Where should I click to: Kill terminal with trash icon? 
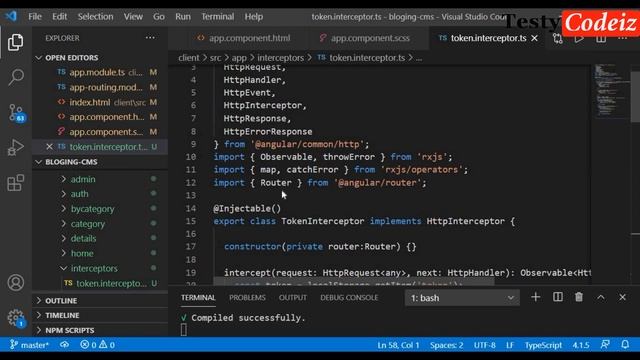point(579,297)
